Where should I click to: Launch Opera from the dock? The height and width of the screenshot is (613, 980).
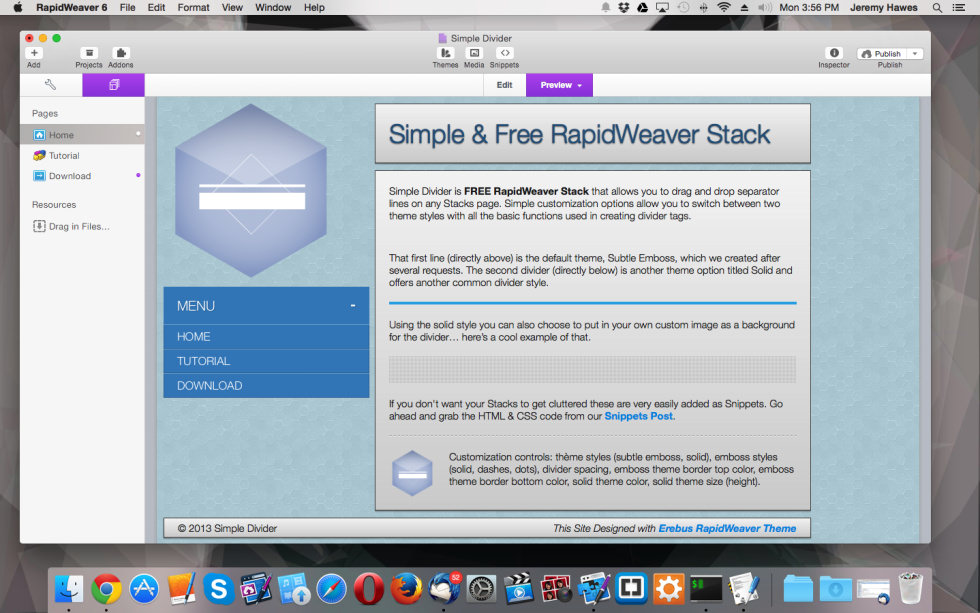[x=369, y=589]
